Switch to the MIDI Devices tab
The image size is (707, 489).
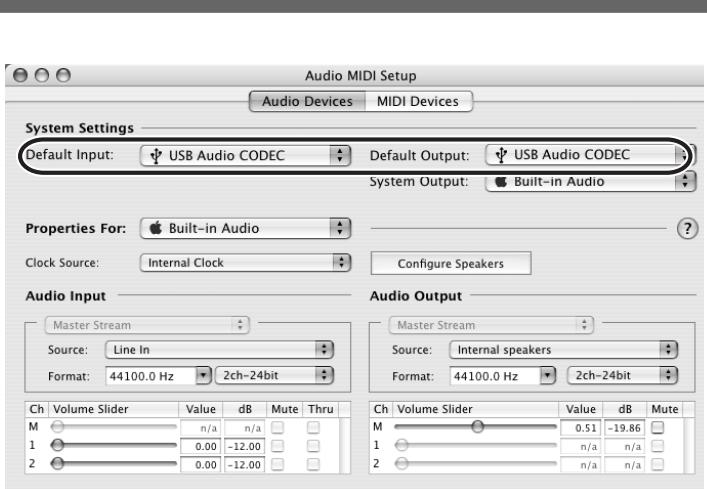click(x=418, y=101)
